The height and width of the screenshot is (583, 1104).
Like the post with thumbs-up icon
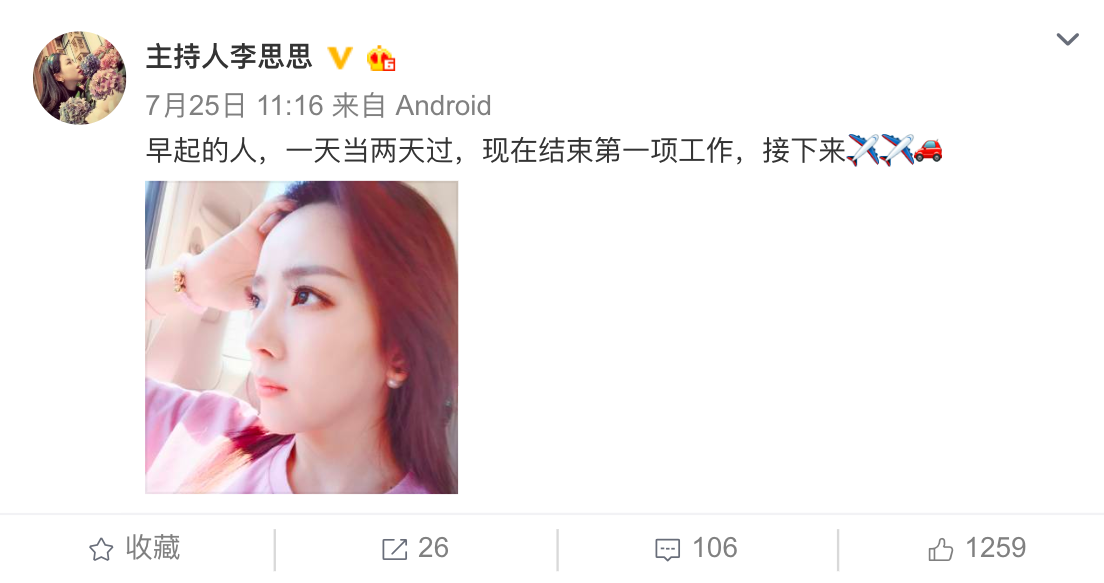941,549
